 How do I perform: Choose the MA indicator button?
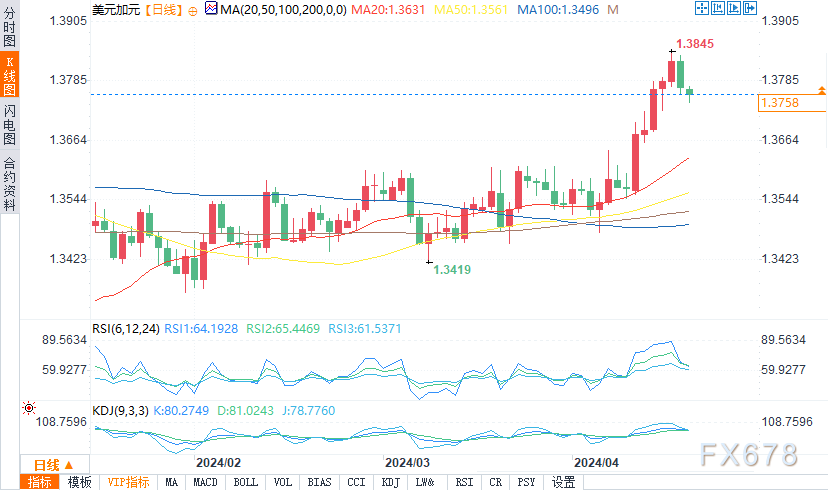(171, 482)
